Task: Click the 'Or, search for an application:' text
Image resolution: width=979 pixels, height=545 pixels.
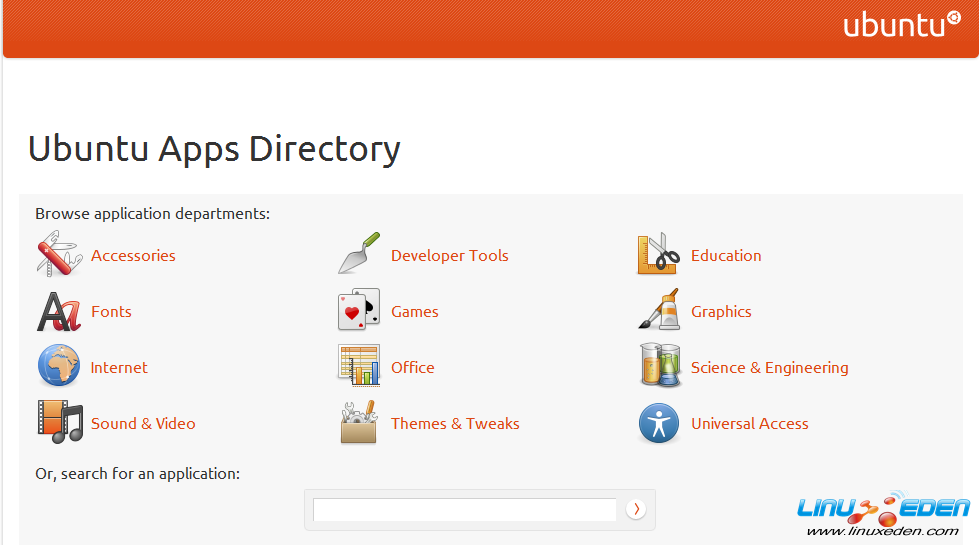Action: (137, 474)
